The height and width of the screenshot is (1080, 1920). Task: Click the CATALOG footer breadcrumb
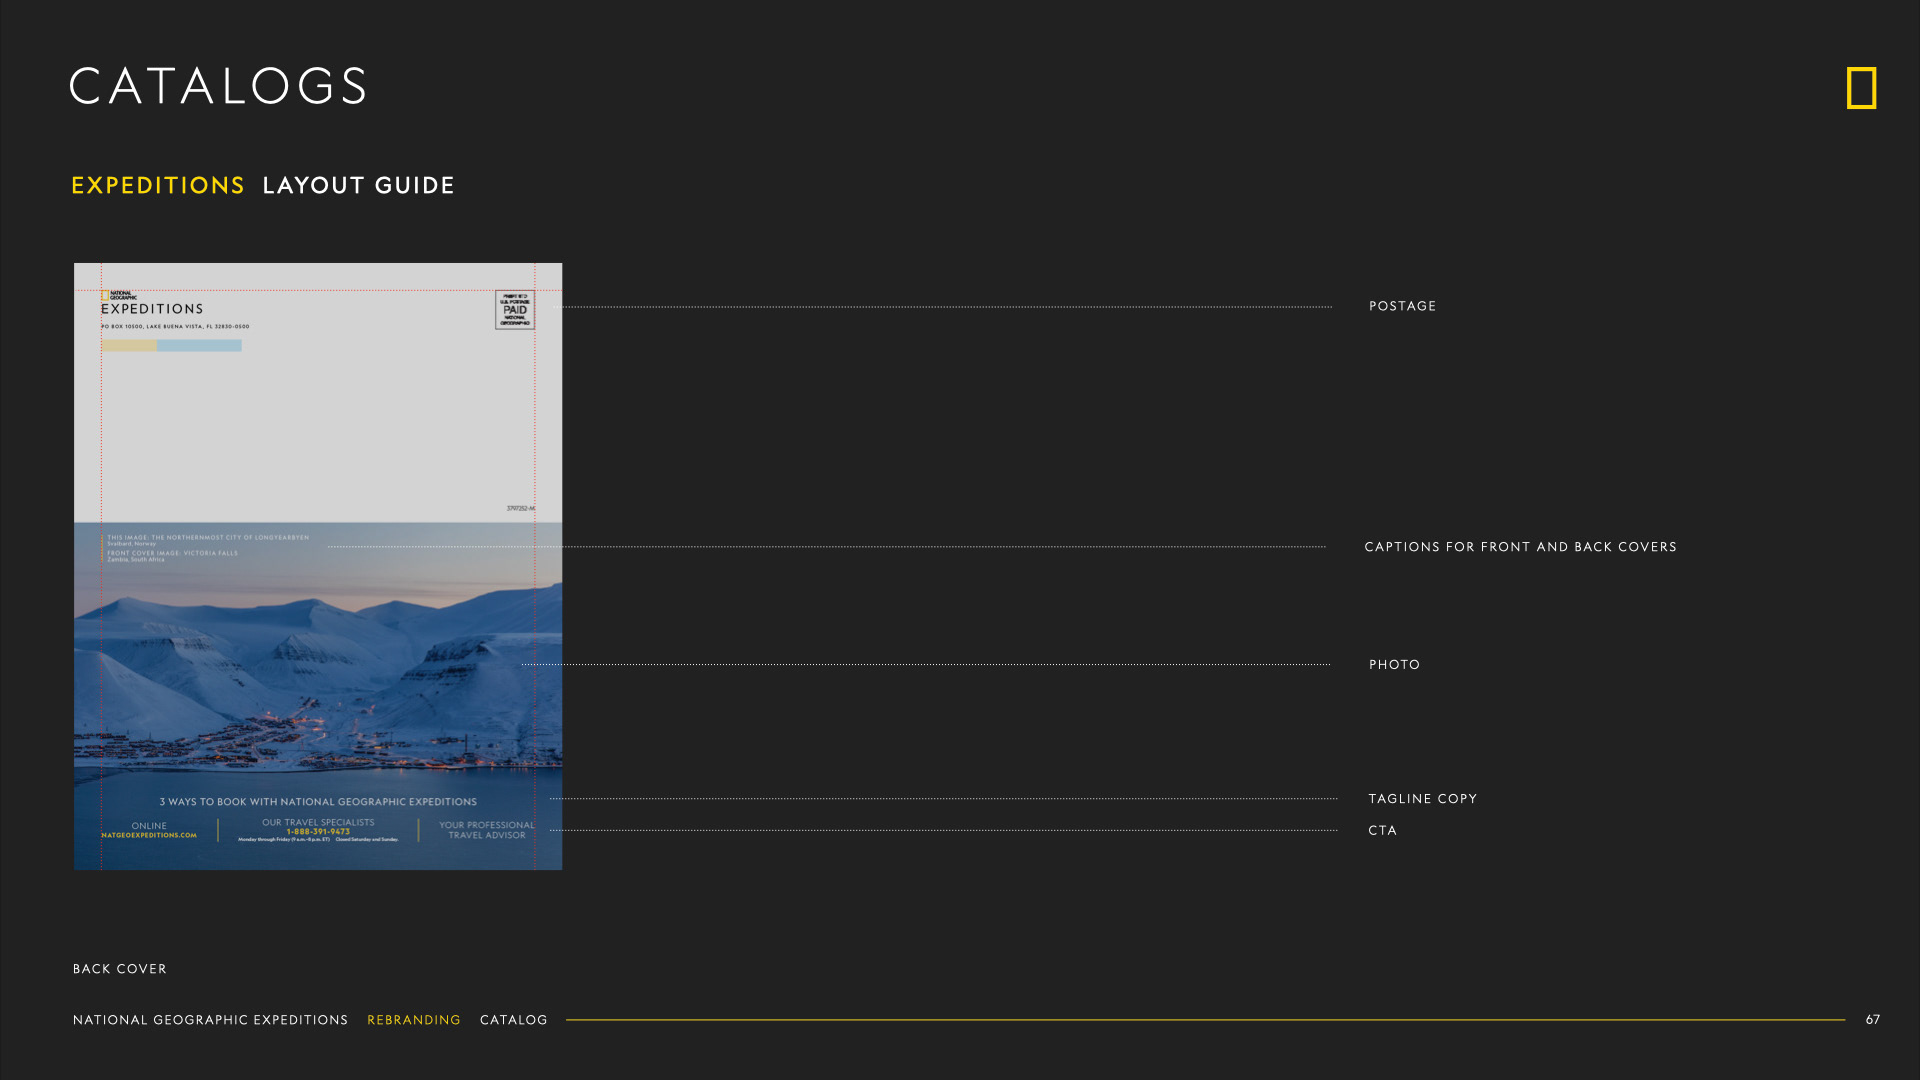[x=513, y=1020]
